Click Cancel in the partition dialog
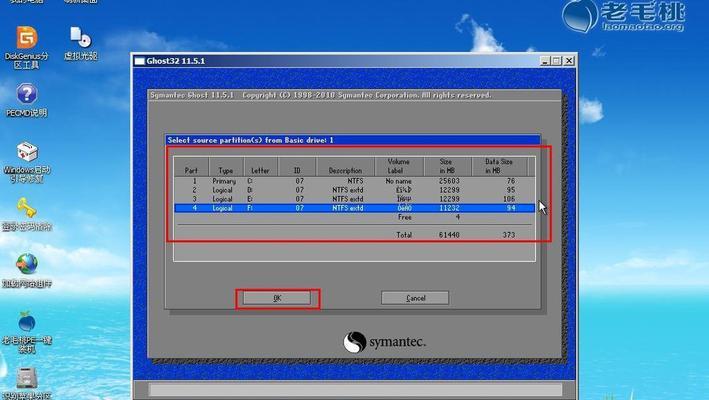 [415, 298]
